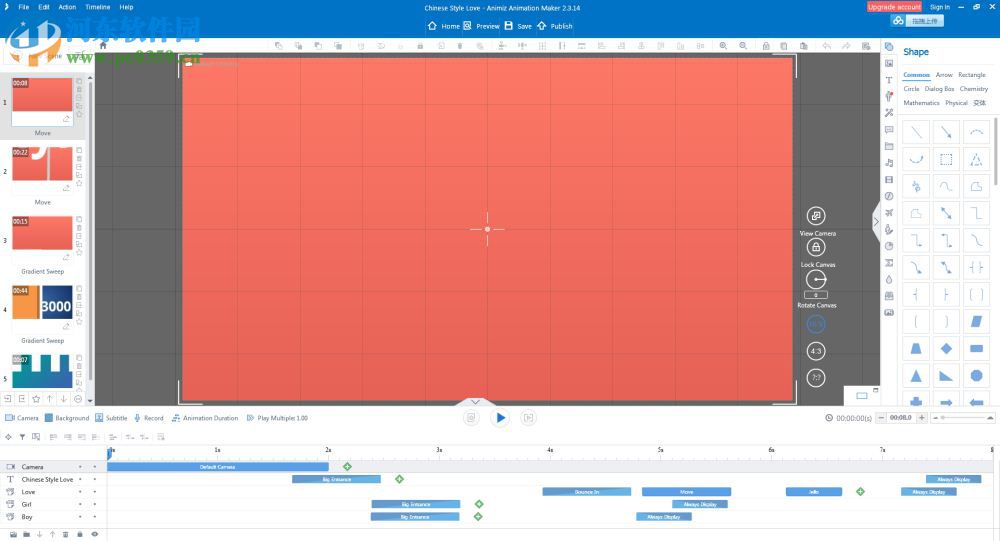This screenshot has height=541, width=1000.
Task: Select the dashed rectangle shape
Action: tap(946, 159)
